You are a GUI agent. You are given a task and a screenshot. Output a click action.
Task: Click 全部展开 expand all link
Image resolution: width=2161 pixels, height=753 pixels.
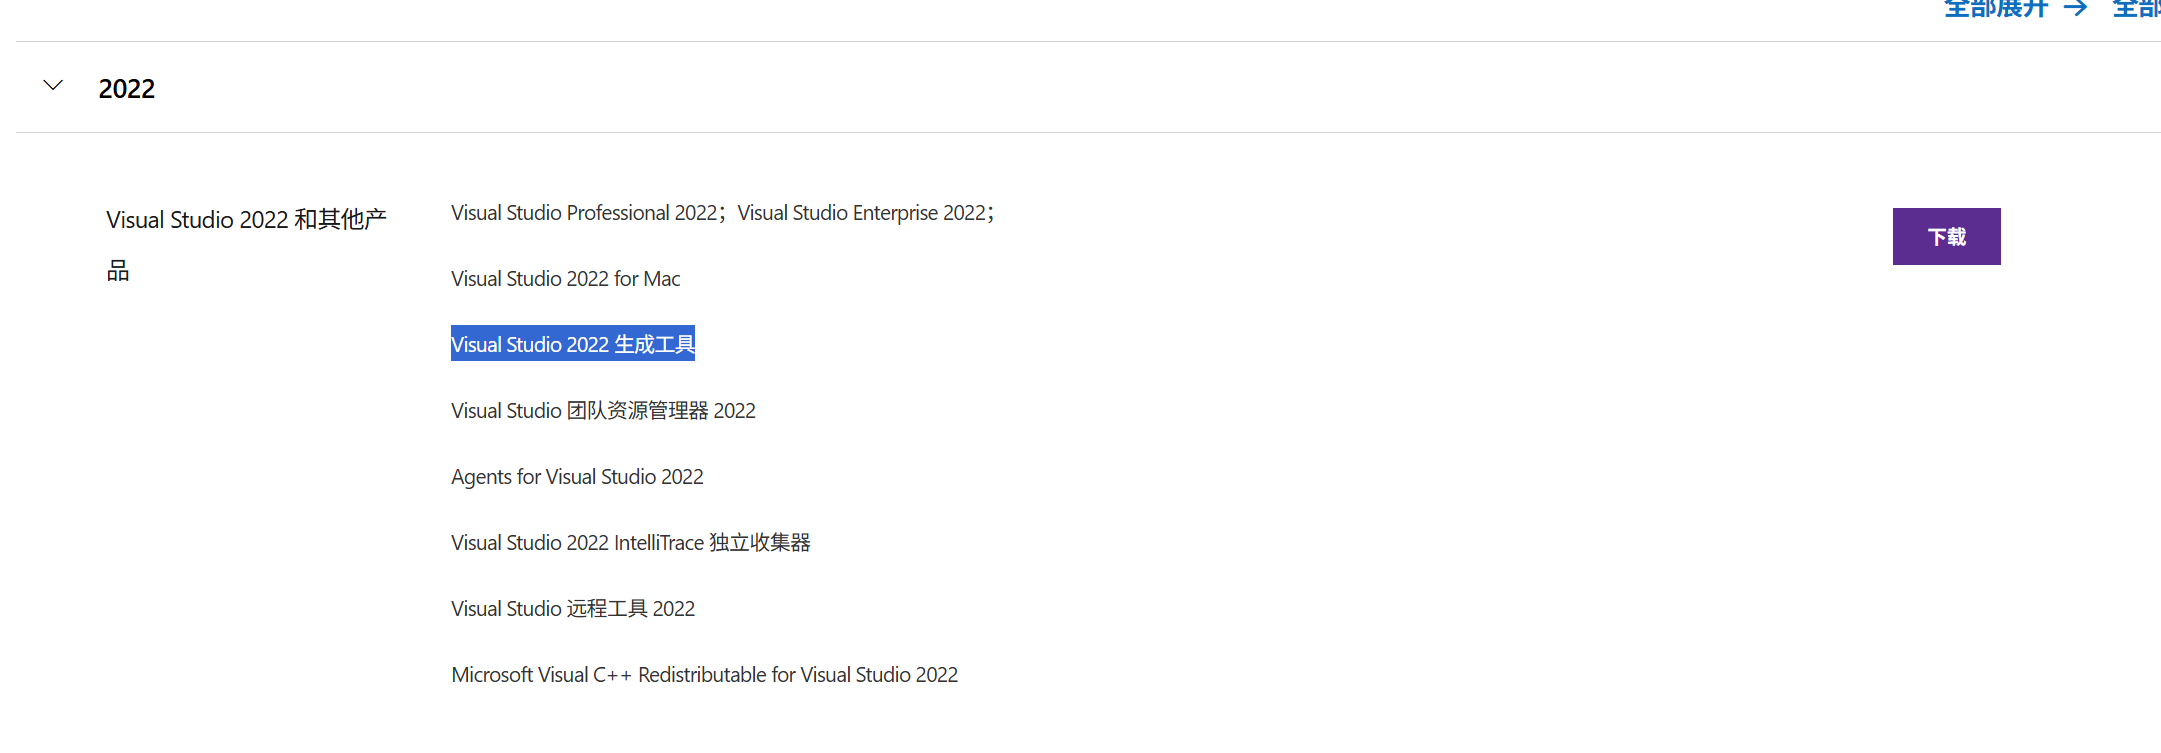pyautogui.click(x=1996, y=9)
